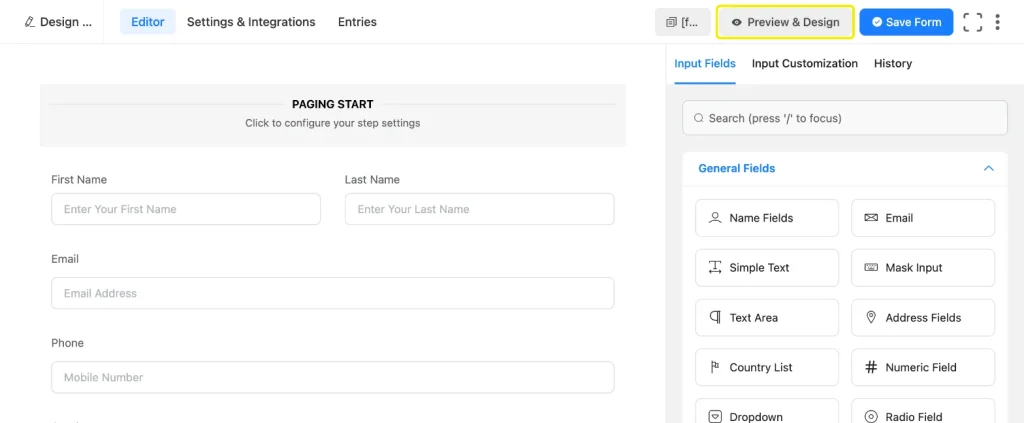Click the Last Name label
Screen dimensions: 1024x423
[372, 180]
